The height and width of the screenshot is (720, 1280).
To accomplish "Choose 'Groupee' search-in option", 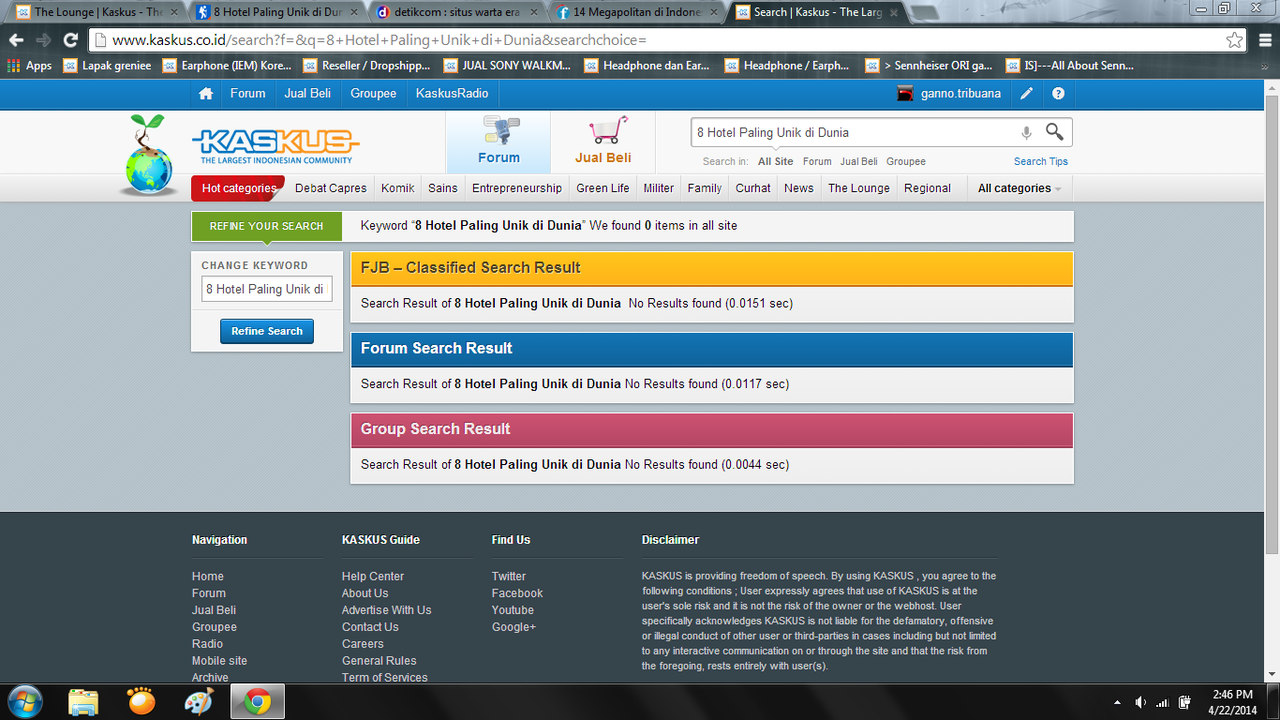I will (x=906, y=161).
